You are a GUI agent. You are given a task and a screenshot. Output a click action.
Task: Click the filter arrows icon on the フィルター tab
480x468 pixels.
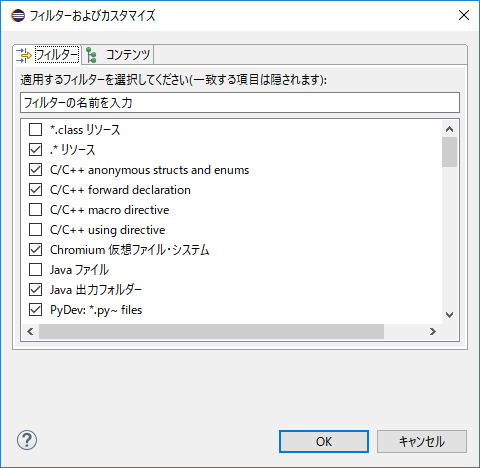[x=24, y=55]
